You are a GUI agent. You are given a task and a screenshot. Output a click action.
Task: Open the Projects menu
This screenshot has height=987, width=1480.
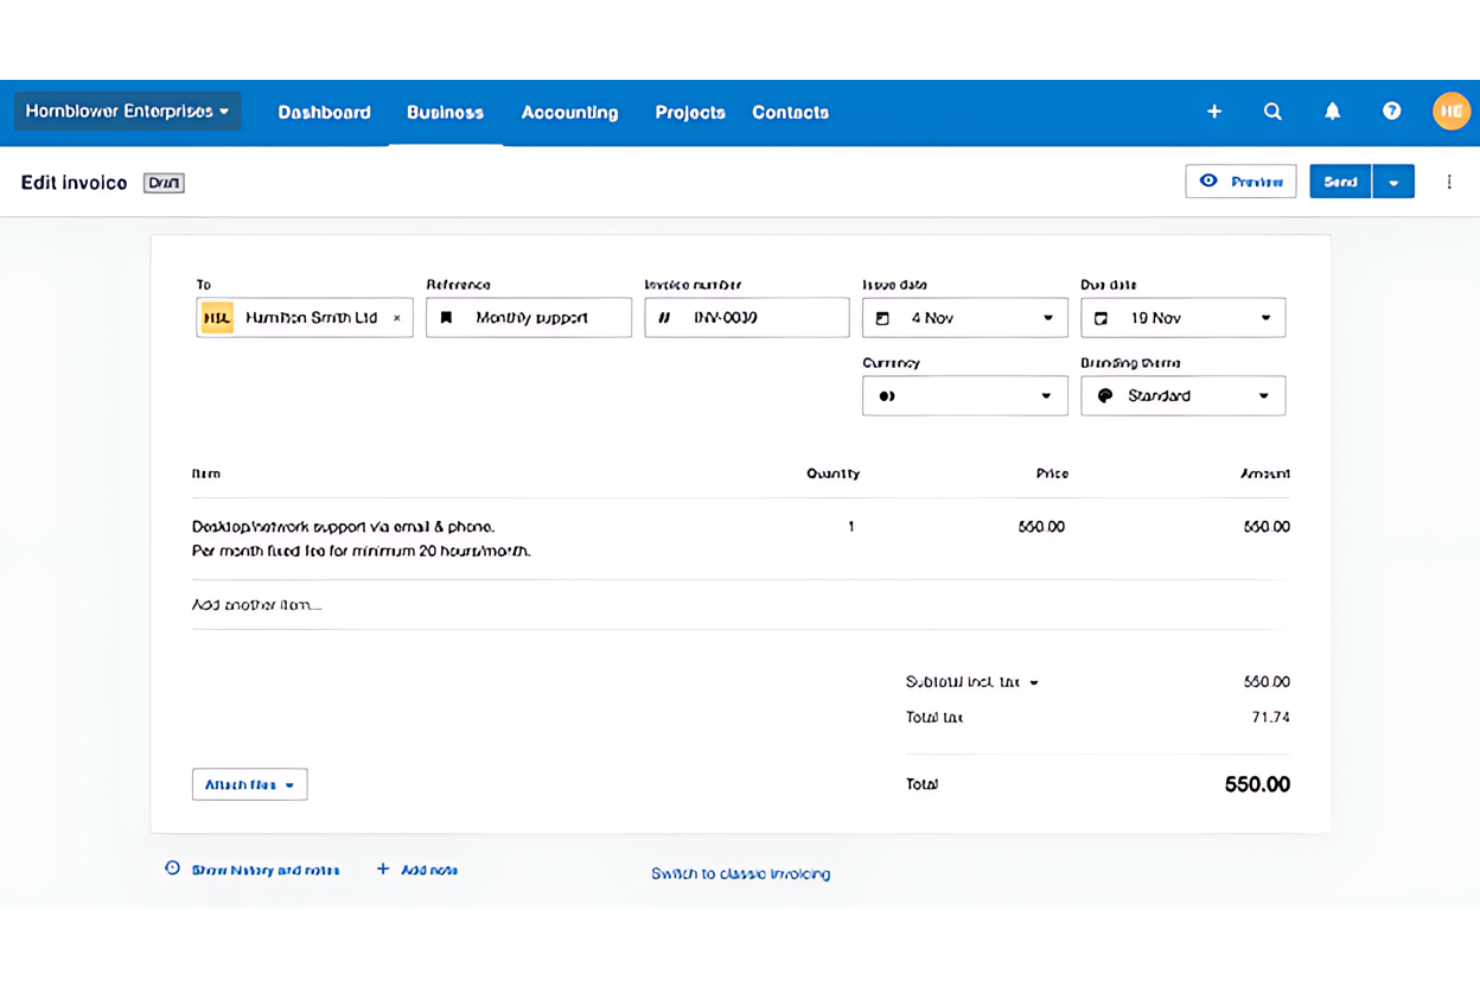[x=690, y=112]
